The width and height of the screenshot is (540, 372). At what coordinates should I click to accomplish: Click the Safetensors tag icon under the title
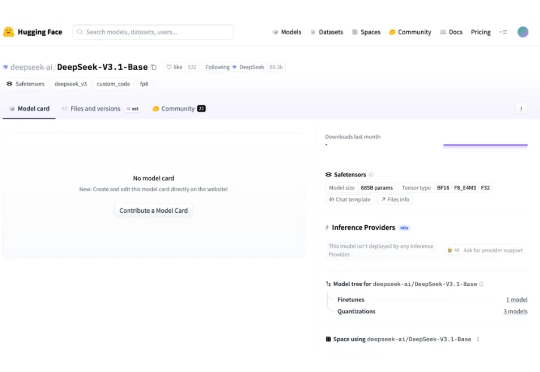coord(9,84)
